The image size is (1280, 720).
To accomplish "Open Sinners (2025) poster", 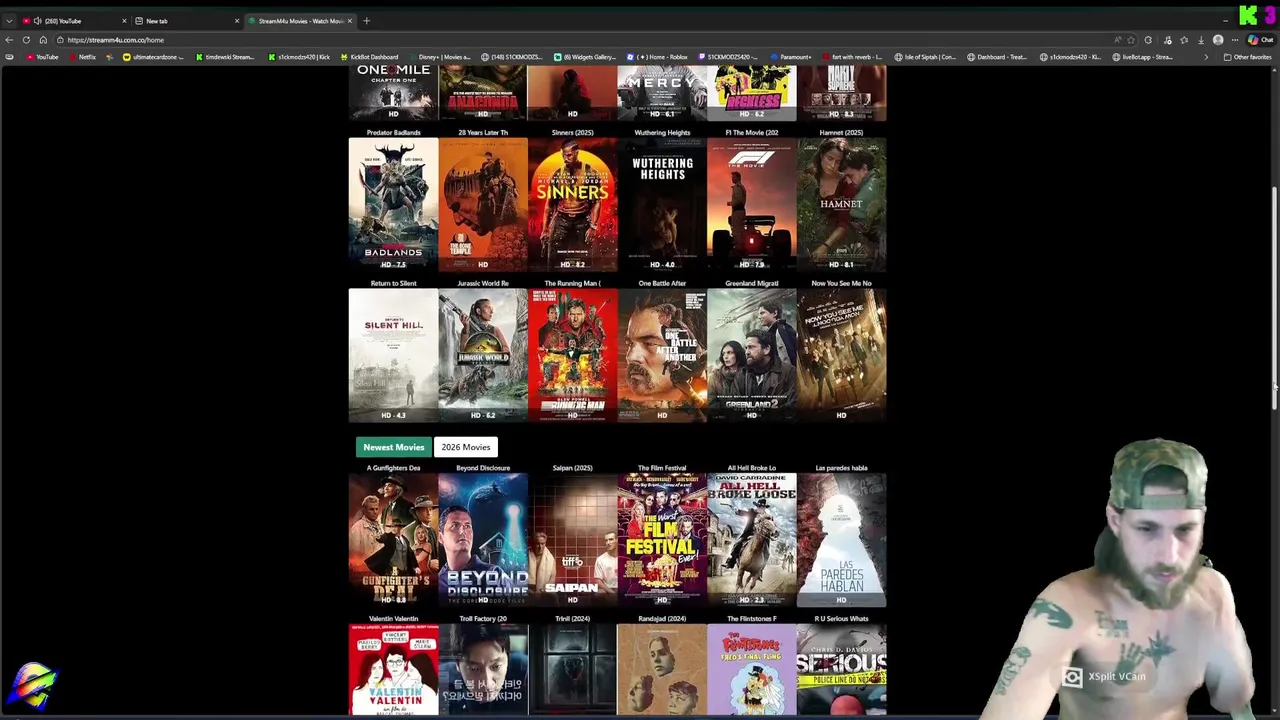I will (573, 204).
